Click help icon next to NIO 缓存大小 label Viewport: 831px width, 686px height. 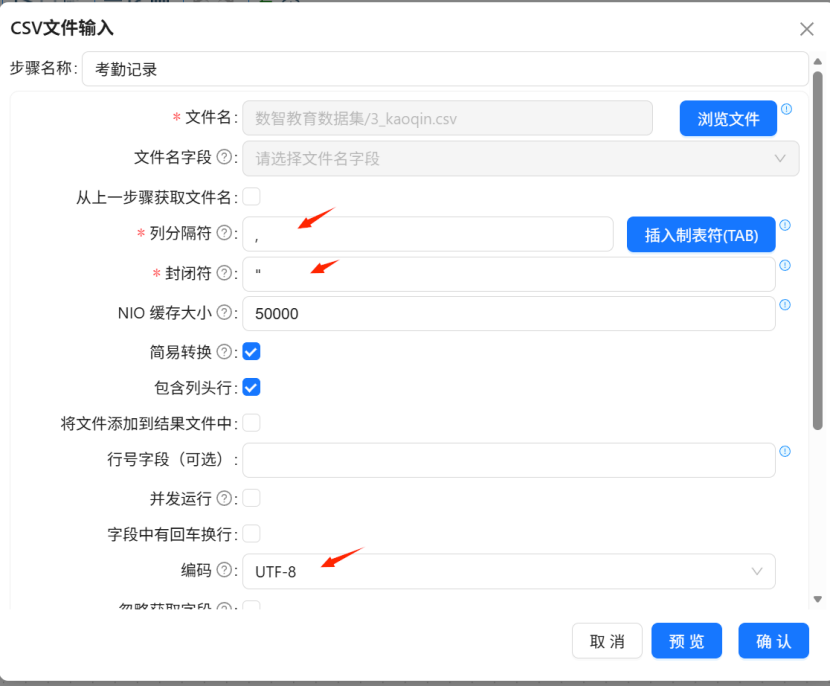click(x=225, y=313)
